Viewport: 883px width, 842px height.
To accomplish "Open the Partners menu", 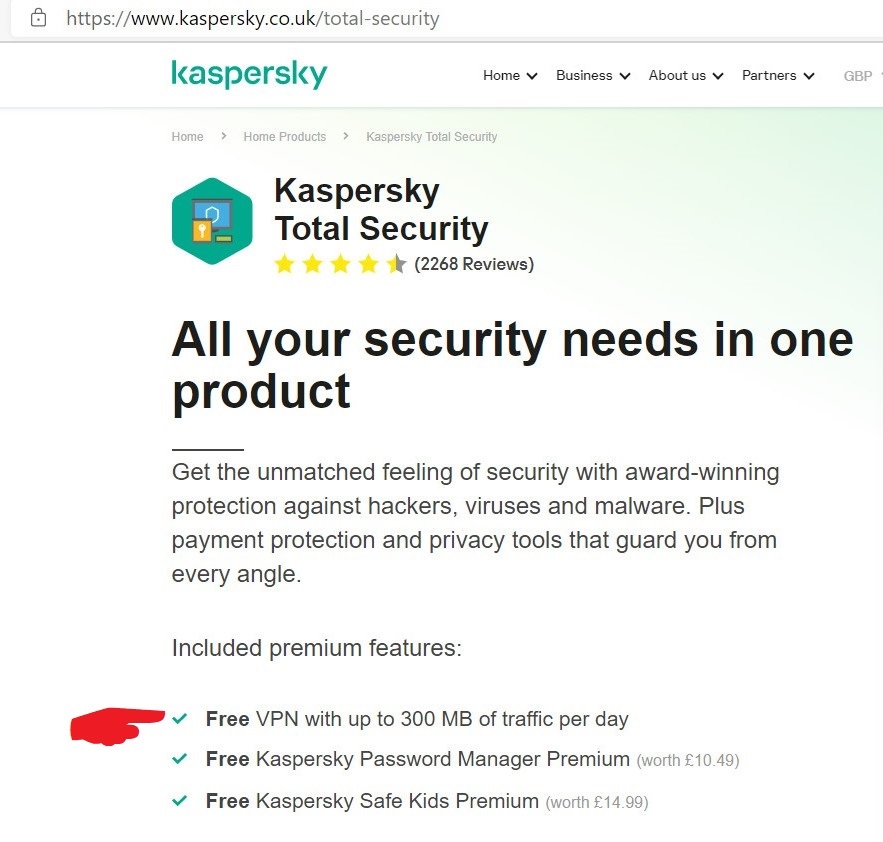I will 778,76.
